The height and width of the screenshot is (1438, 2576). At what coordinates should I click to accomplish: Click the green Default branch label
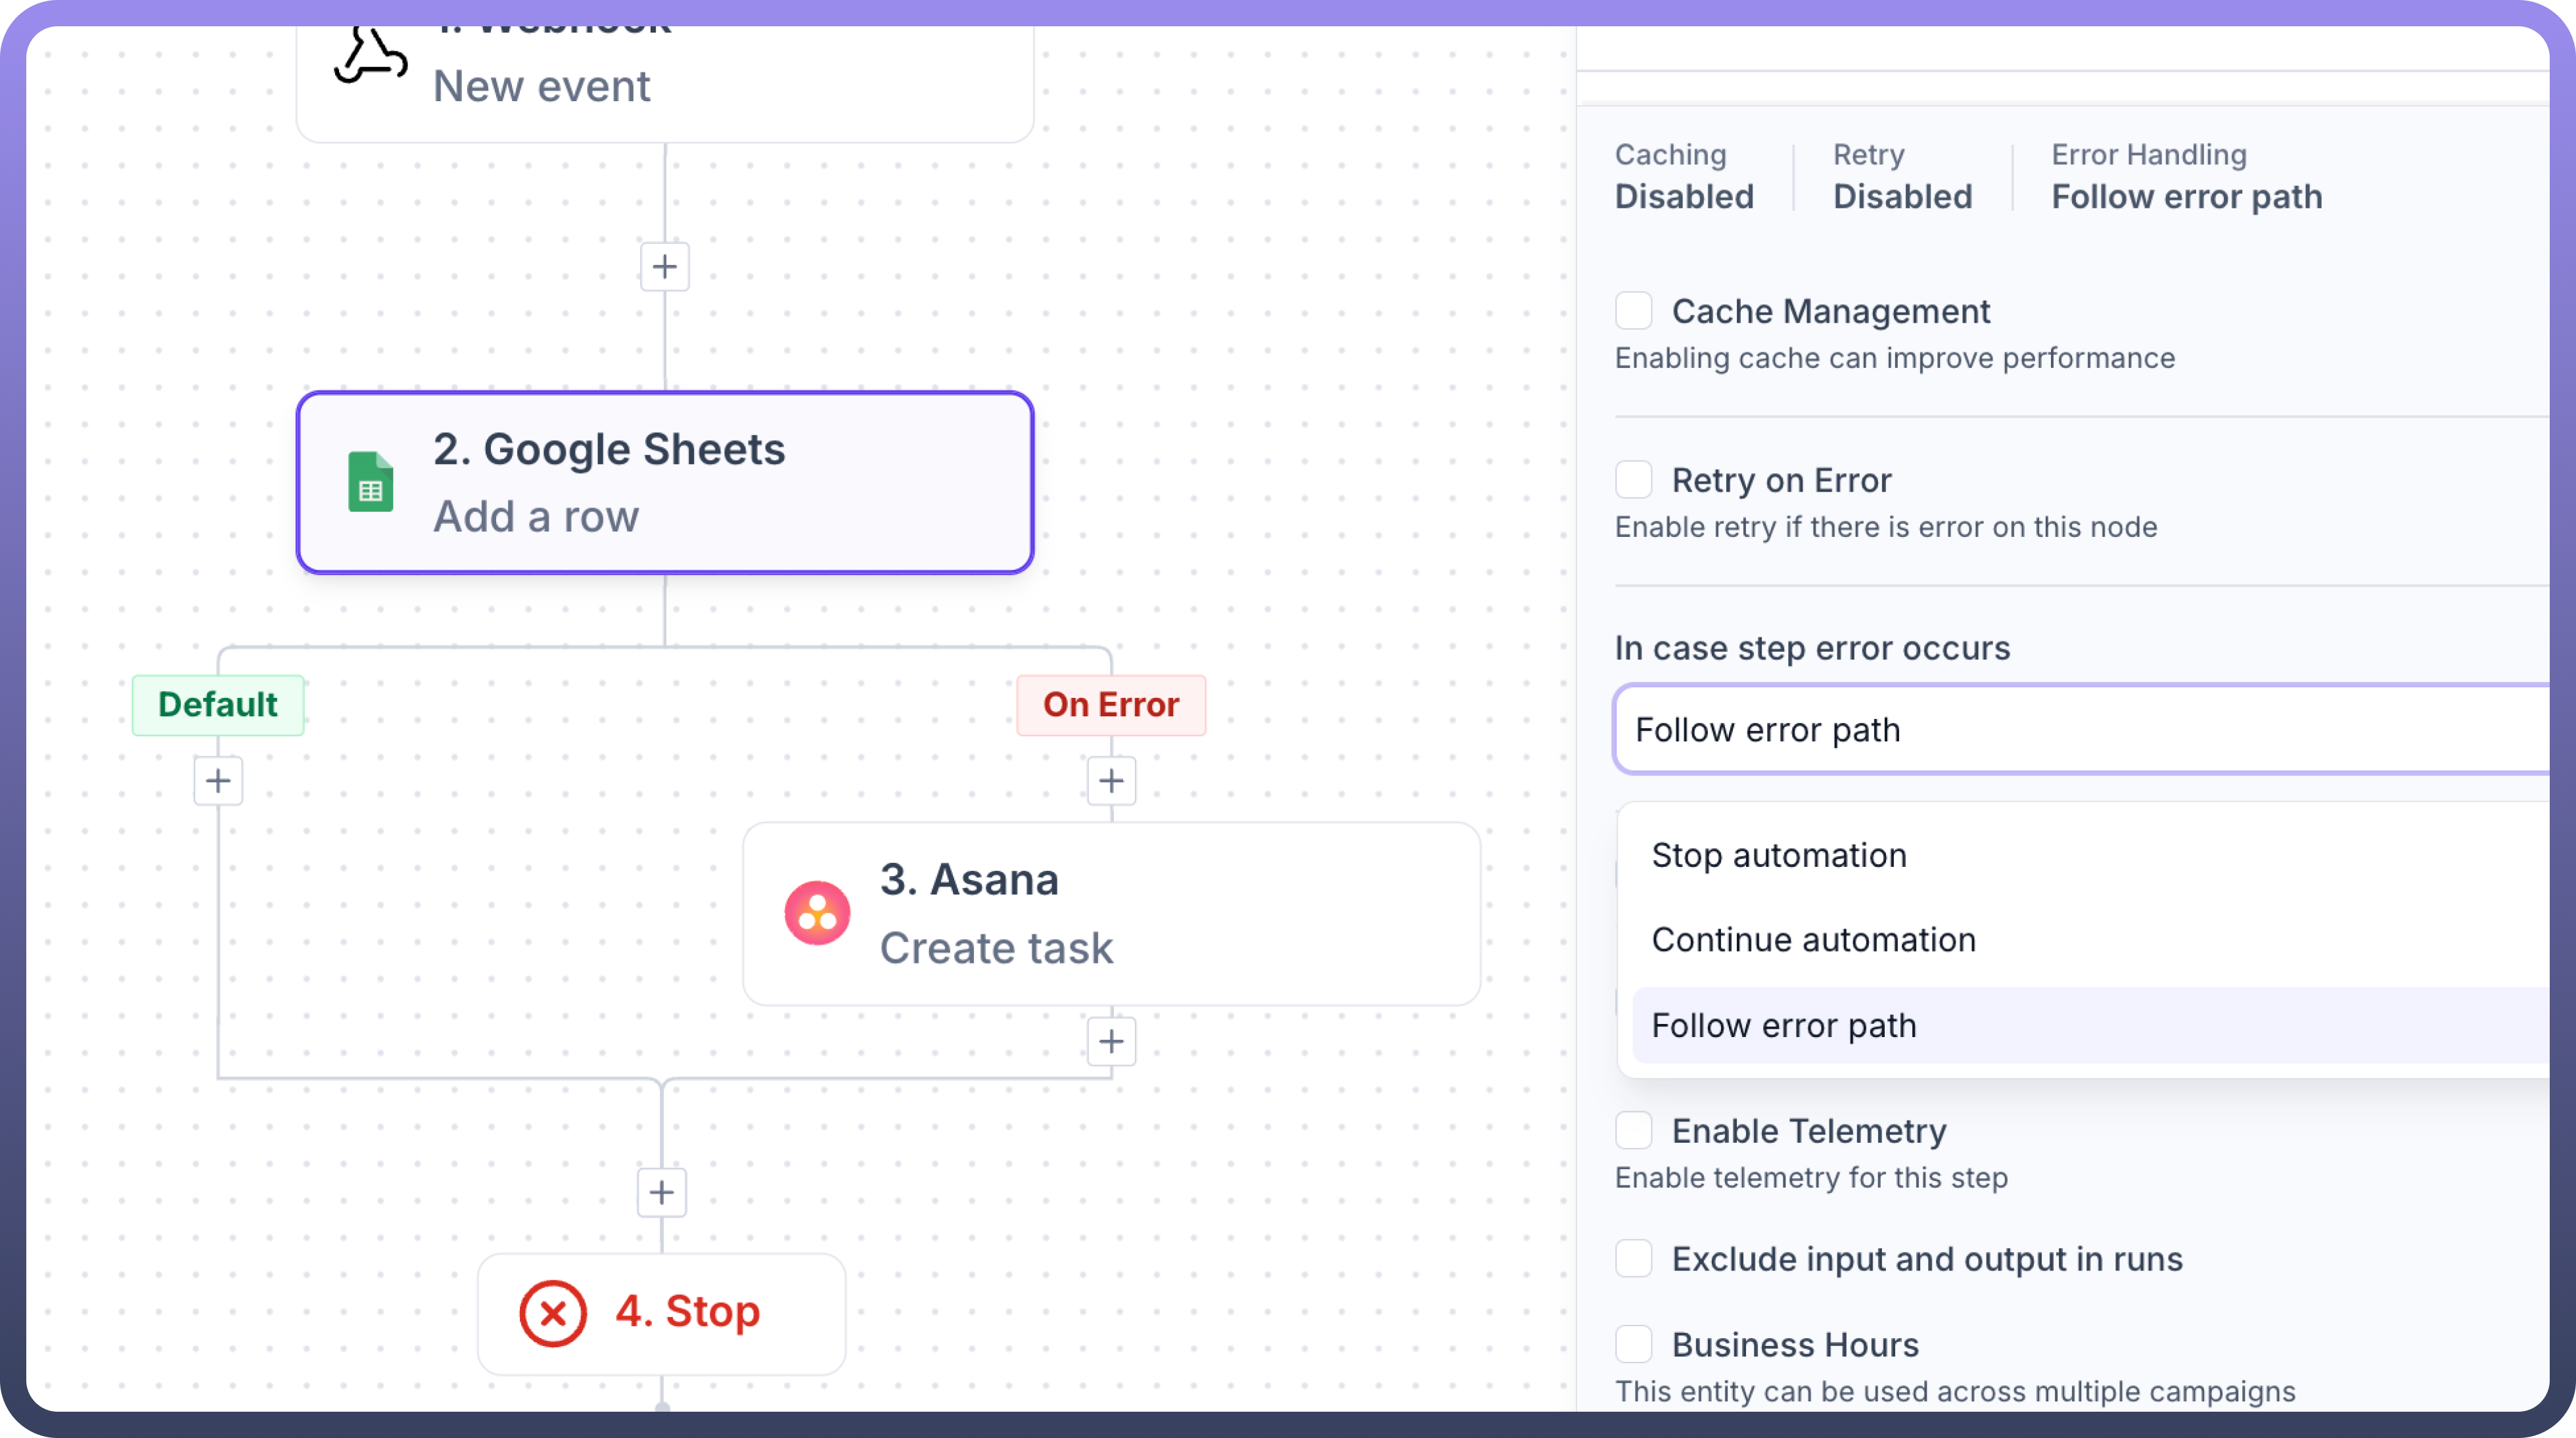tap(218, 705)
